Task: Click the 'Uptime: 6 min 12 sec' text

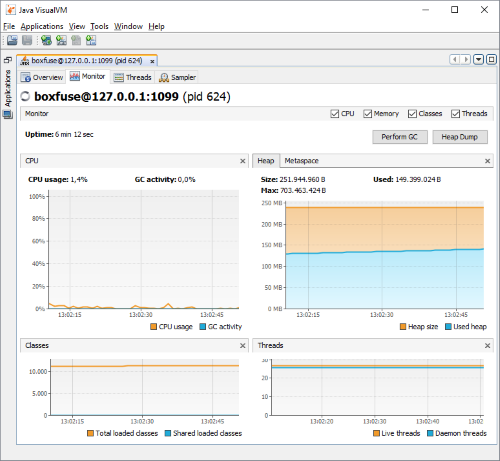Action: [x=59, y=134]
